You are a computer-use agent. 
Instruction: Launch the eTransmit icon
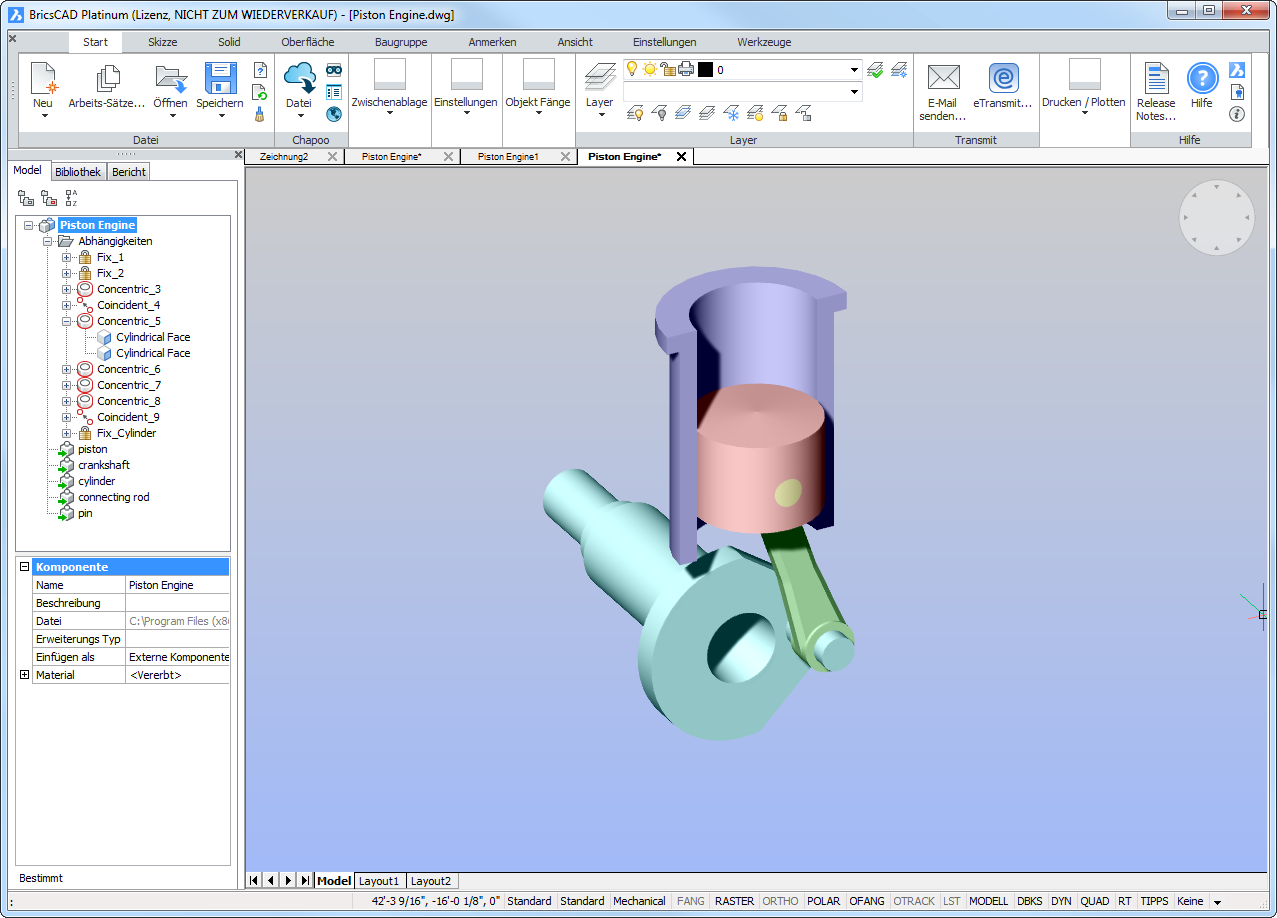1002,78
